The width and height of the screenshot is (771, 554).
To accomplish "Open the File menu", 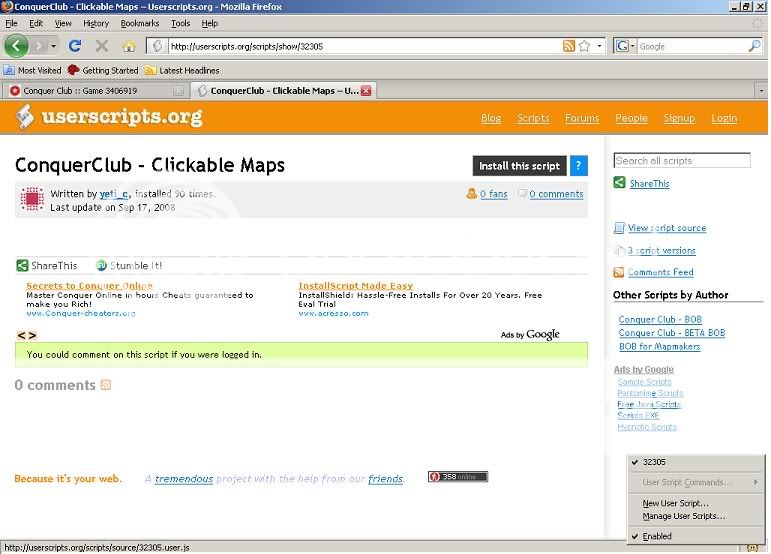I will point(11,23).
